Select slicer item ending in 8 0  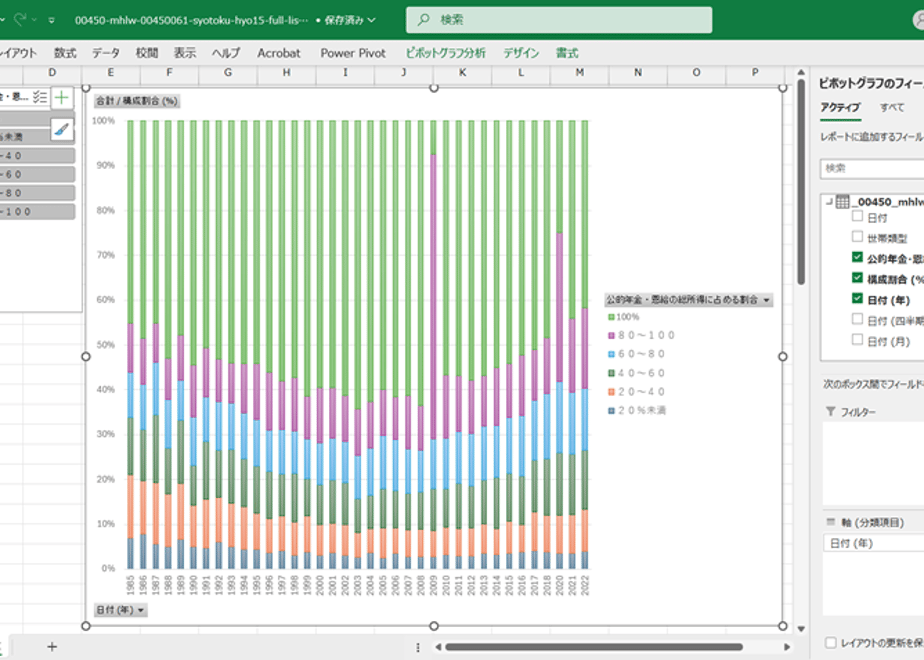37,193
